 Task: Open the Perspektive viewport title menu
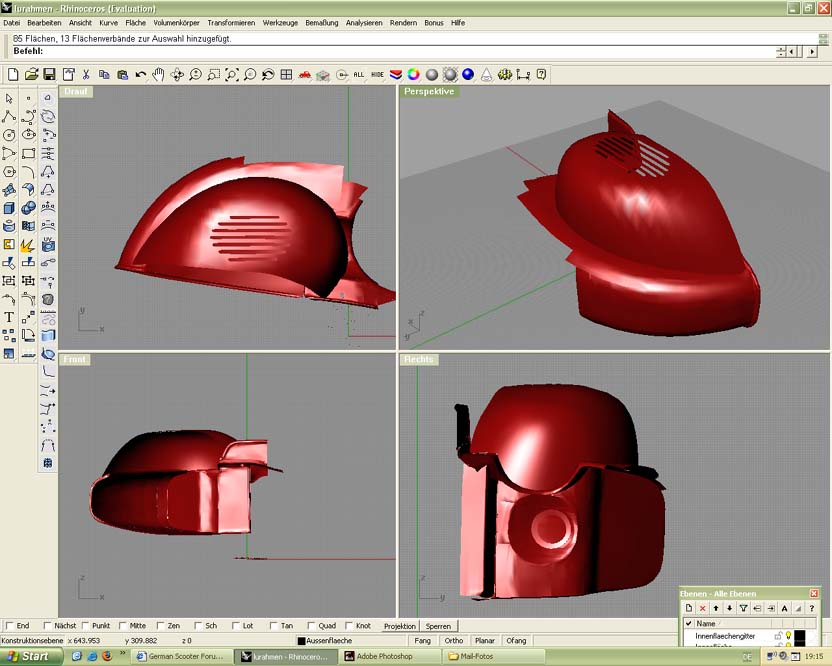pos(429,91)
